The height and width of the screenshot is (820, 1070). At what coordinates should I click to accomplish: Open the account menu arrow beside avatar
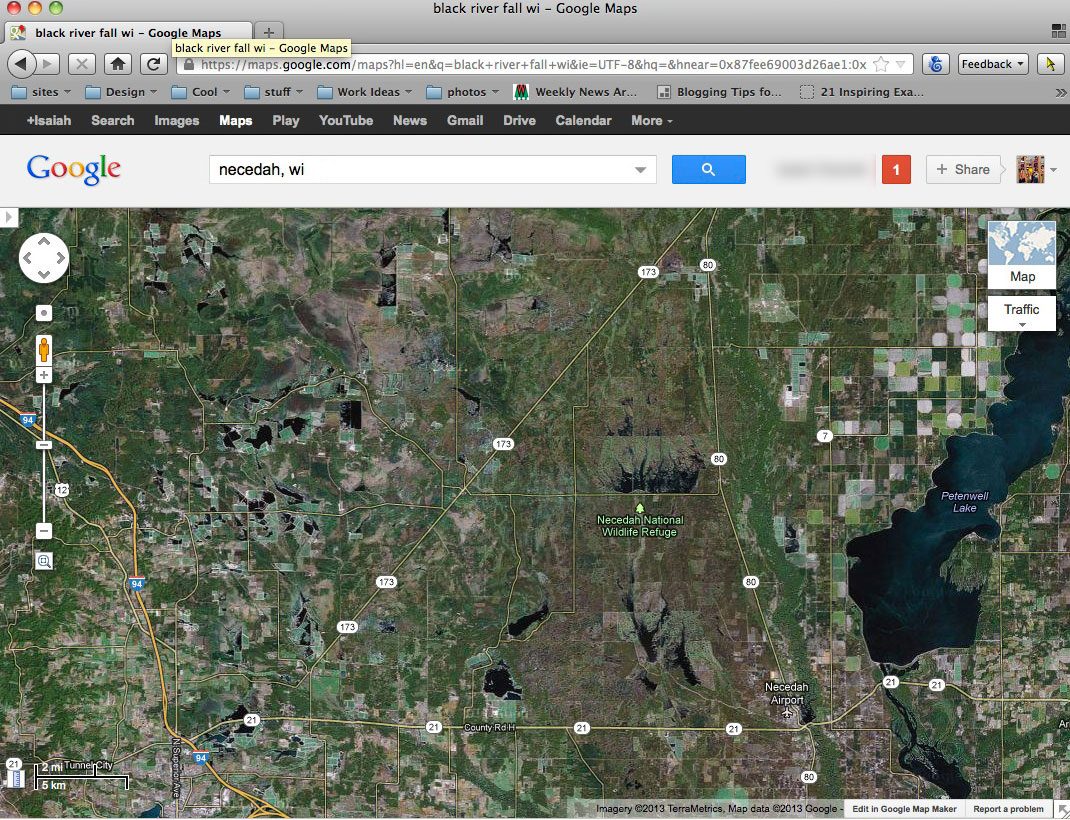coord(1054,170)
